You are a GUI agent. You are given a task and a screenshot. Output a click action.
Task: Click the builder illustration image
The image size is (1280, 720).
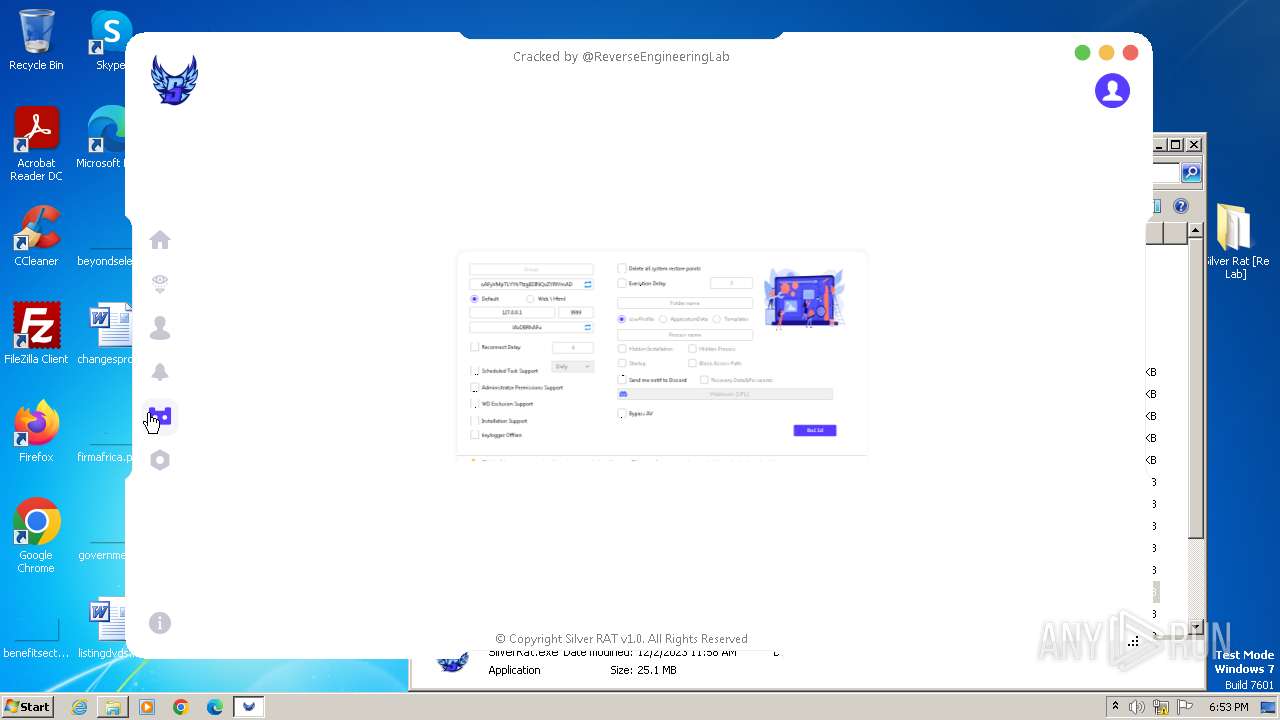[x=805, y=298]
